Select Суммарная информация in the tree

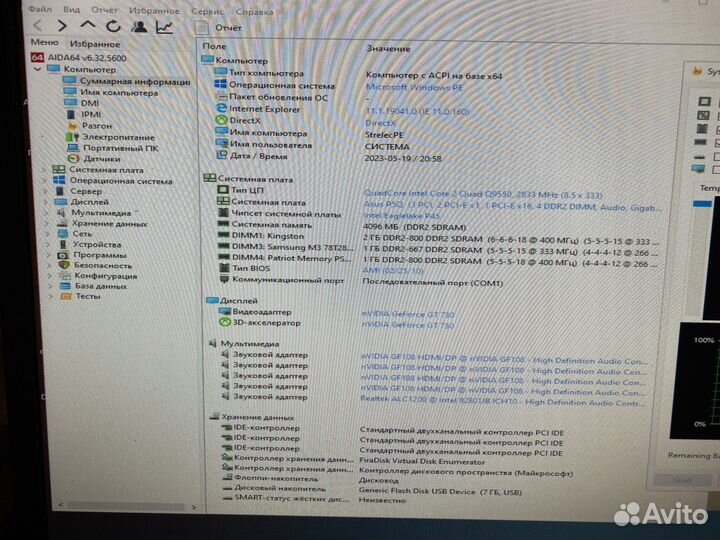(126, 81)
